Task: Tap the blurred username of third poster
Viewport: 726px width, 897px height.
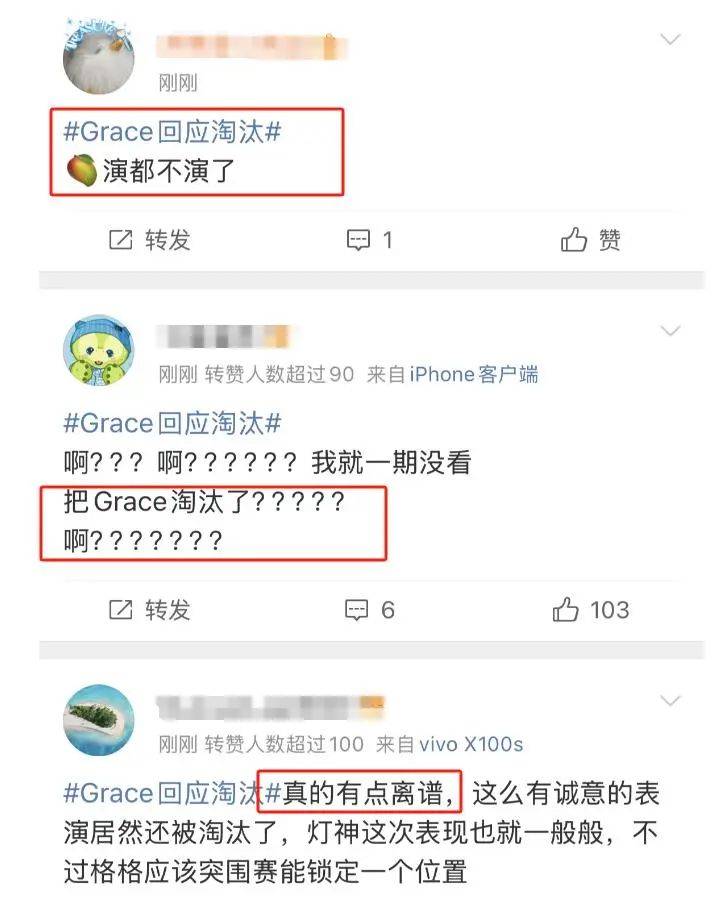Action: [270, 707]
